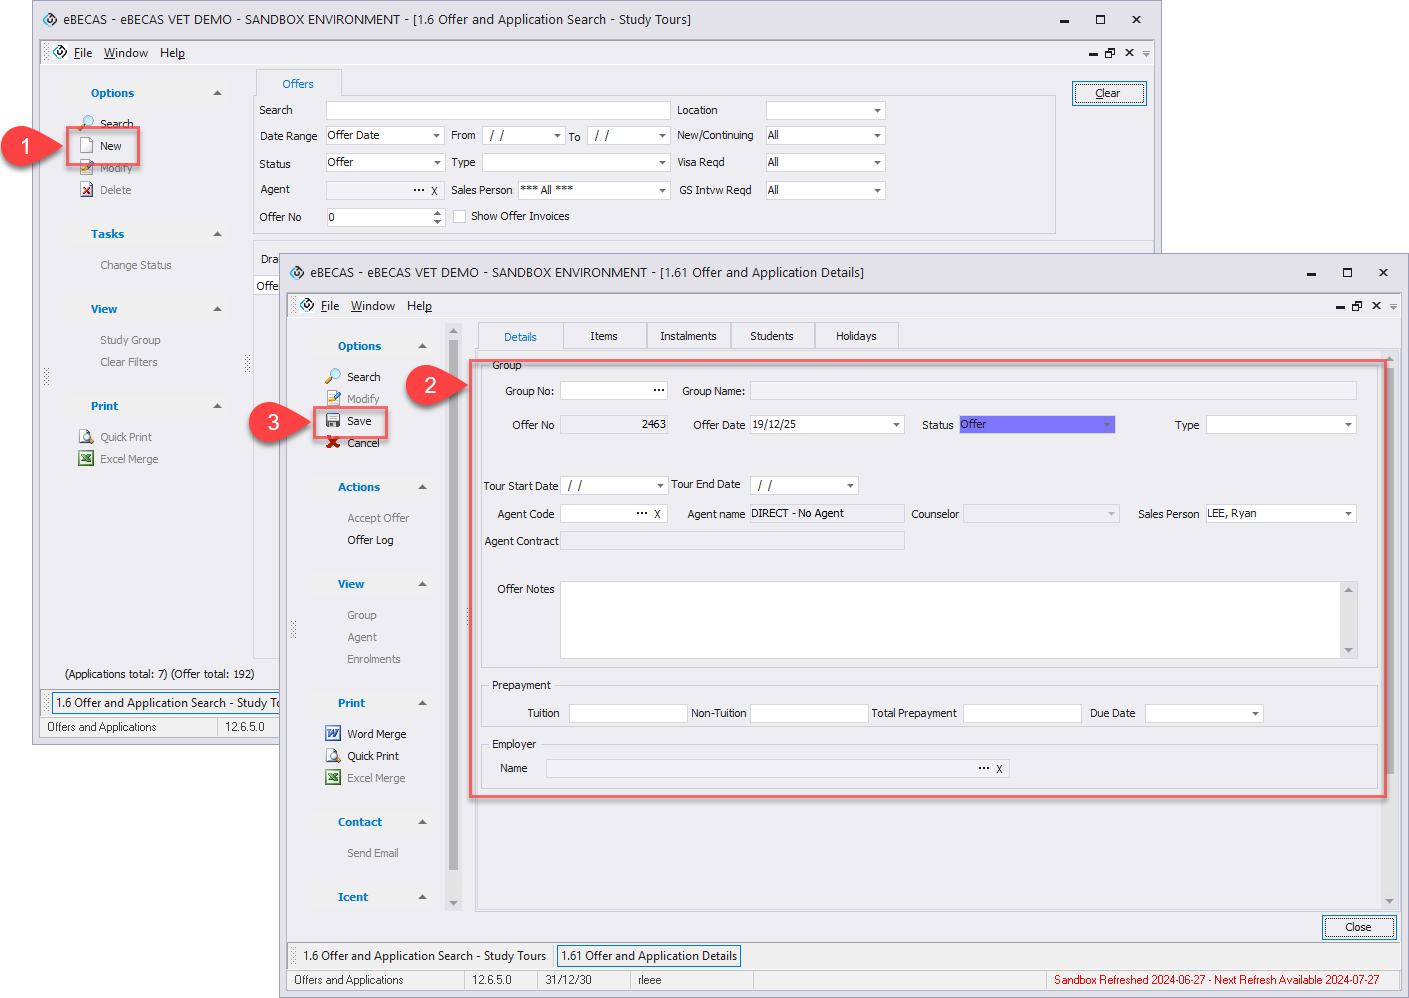Click the Search magnifier icon in details window
The height and width of the screenshot is (998, 1409).
pos(333,377)
